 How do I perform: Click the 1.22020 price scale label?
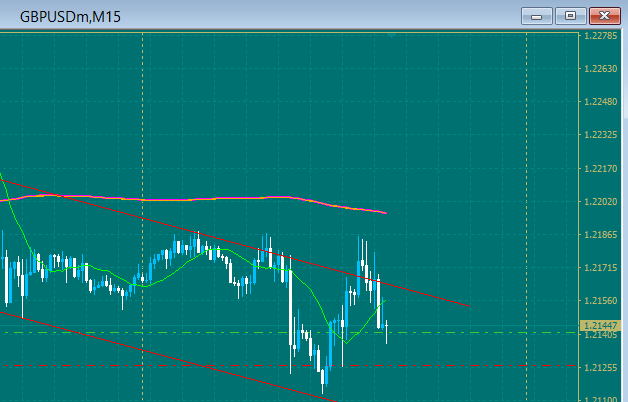[601, 202]
